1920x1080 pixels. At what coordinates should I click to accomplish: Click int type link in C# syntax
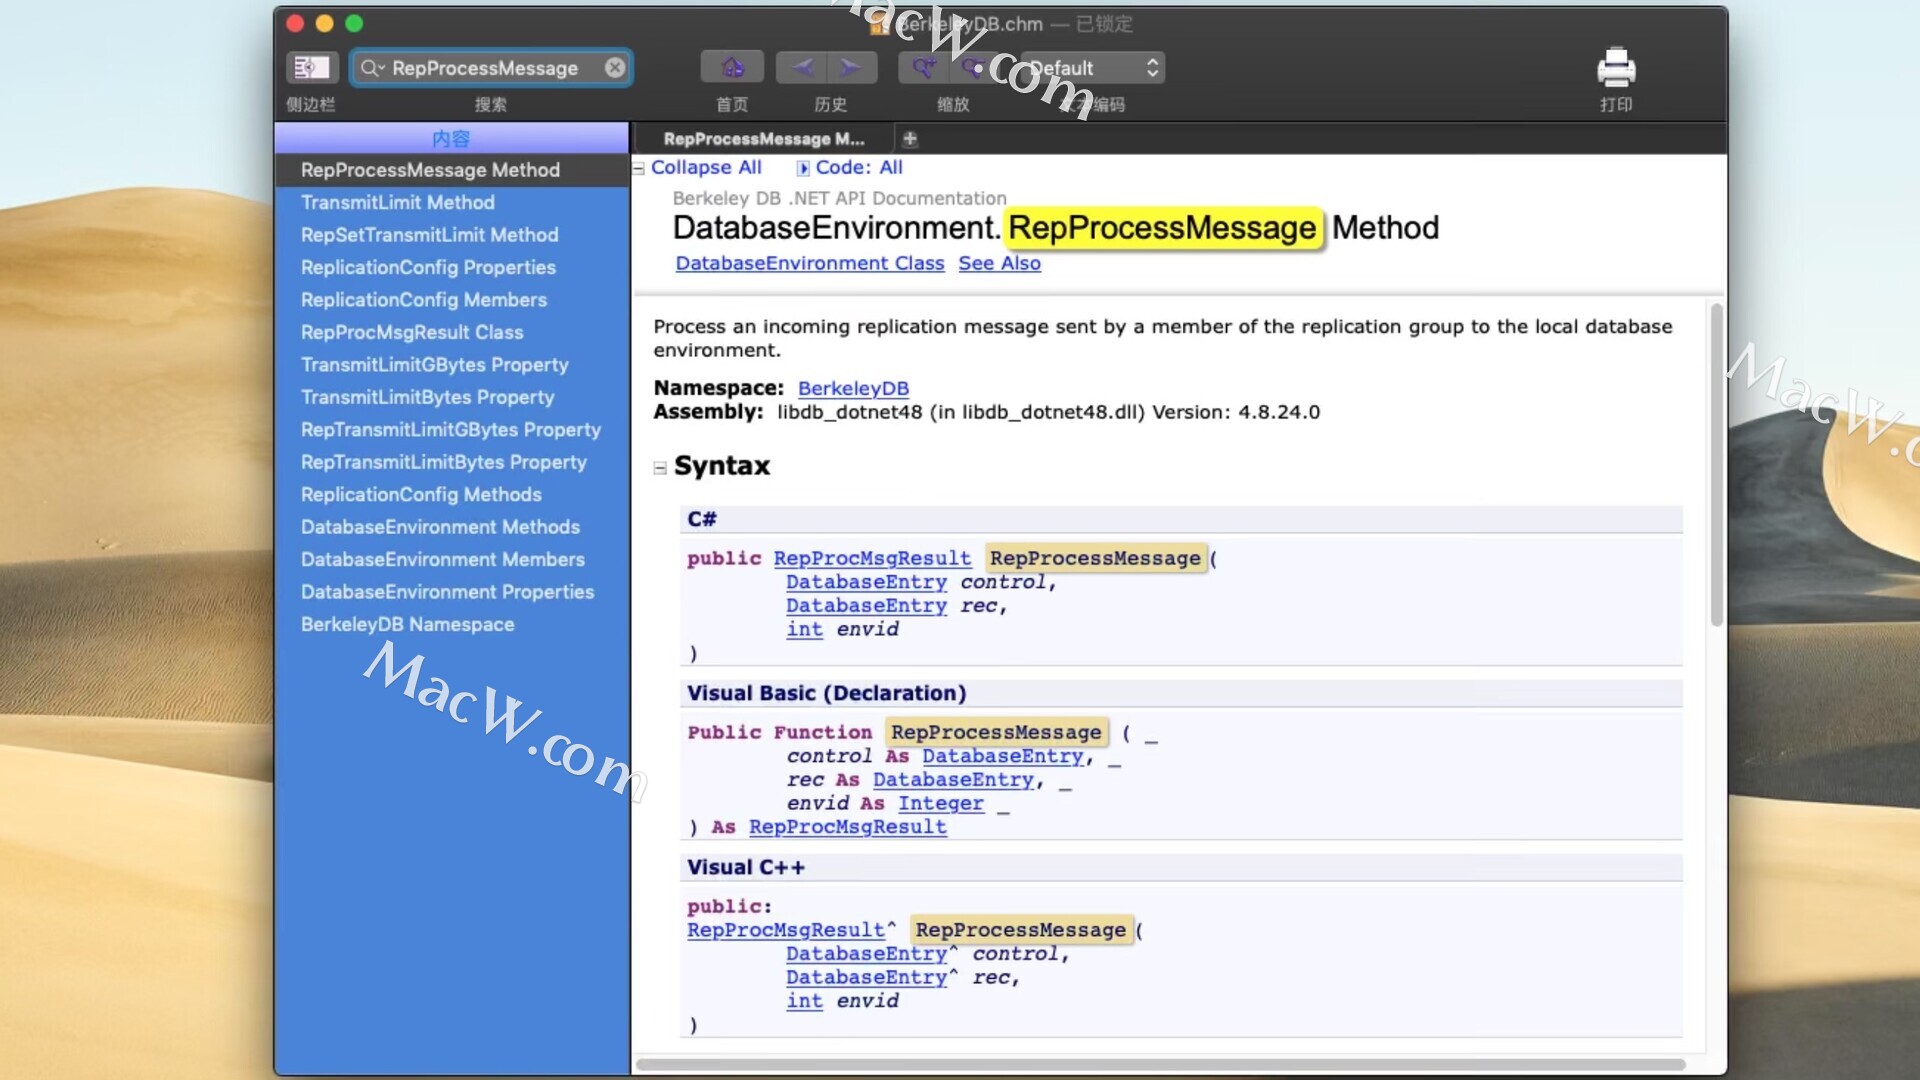click(x=804, y=630)
